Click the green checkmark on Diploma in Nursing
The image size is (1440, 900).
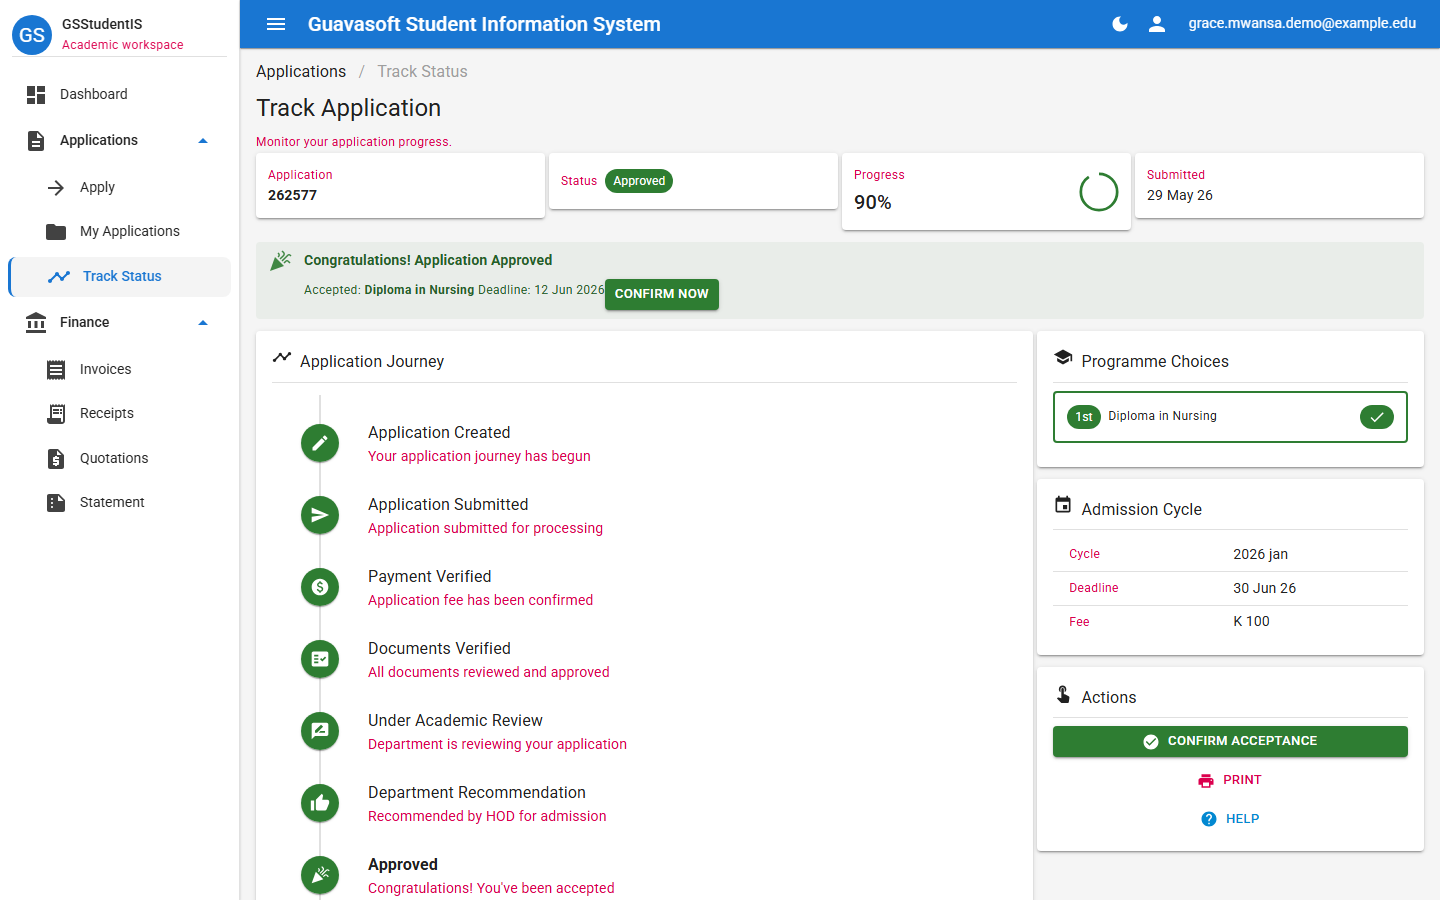pyautogui.click(x=1377, y=417)
